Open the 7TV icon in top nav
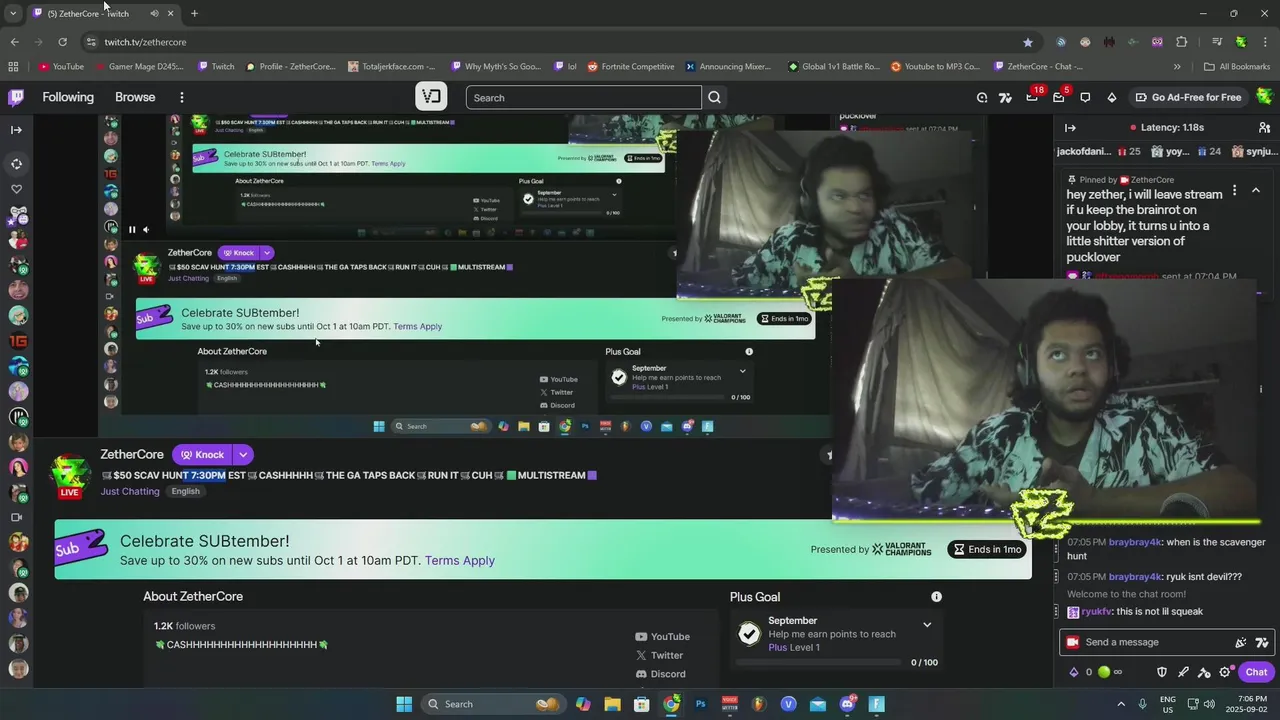Screen dimensions: 1280x720 1005,97
